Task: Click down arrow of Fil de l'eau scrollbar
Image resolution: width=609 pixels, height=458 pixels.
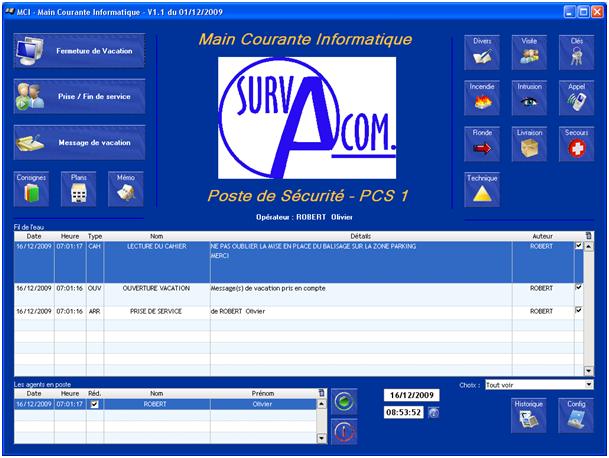Action: (x=589, y=371)
